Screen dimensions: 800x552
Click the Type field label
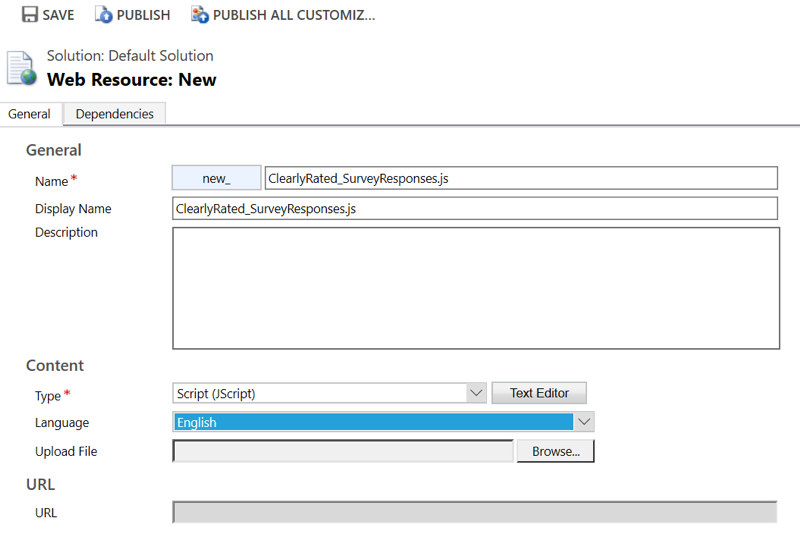[x=48, y=396]
